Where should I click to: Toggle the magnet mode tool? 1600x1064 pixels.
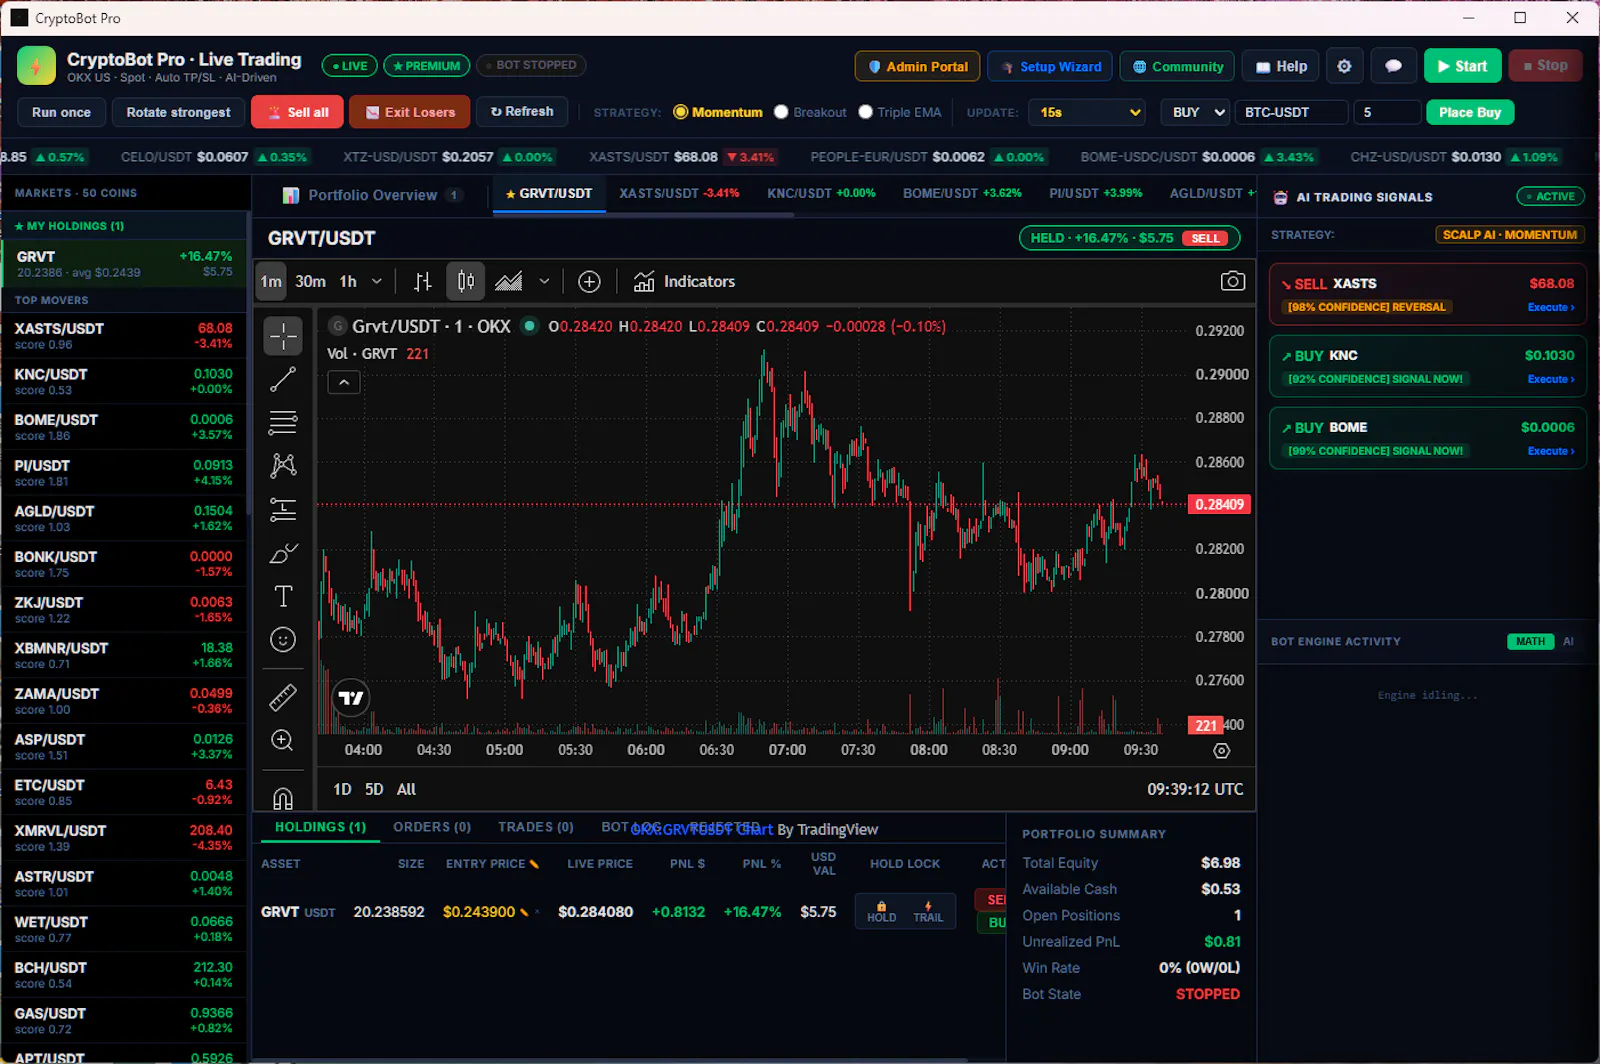[283, 797]
